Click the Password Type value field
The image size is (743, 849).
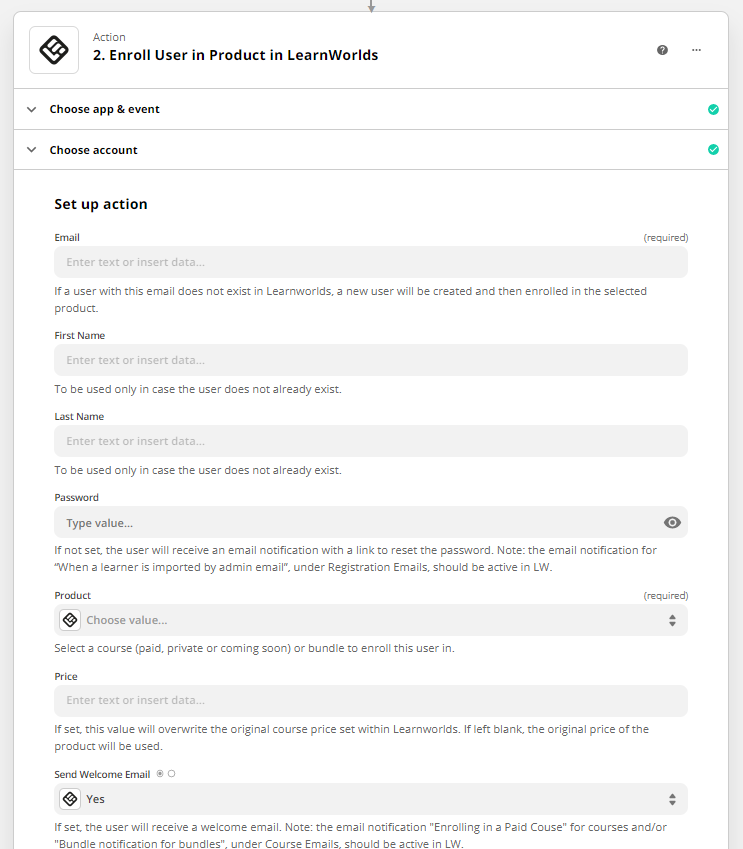350,522
